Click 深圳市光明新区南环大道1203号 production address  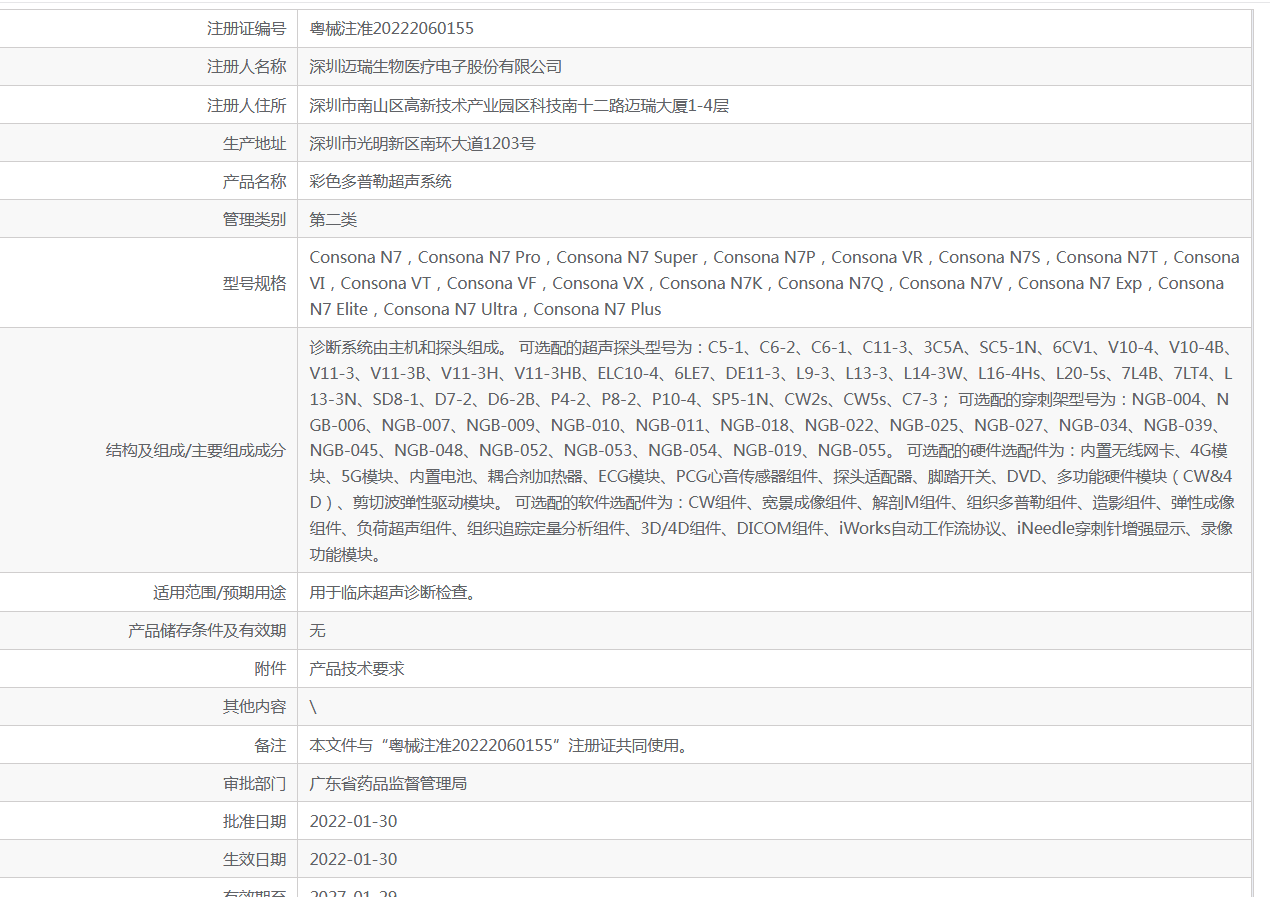coord(423,143)
